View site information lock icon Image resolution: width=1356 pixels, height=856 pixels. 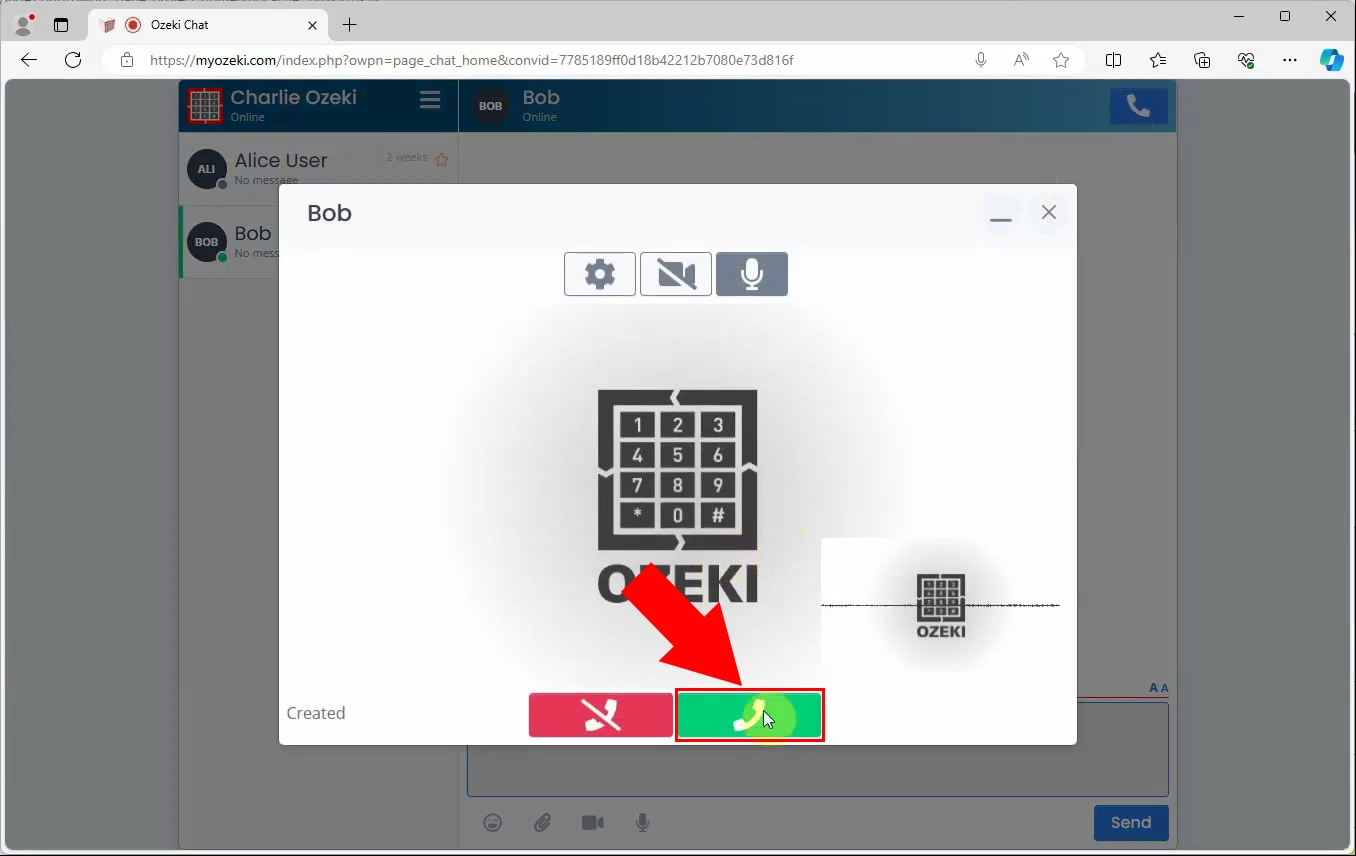coord(126,60)
